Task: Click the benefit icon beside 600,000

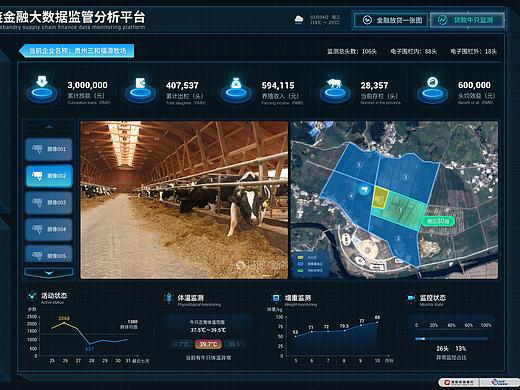Action: (x=432, y=89)
